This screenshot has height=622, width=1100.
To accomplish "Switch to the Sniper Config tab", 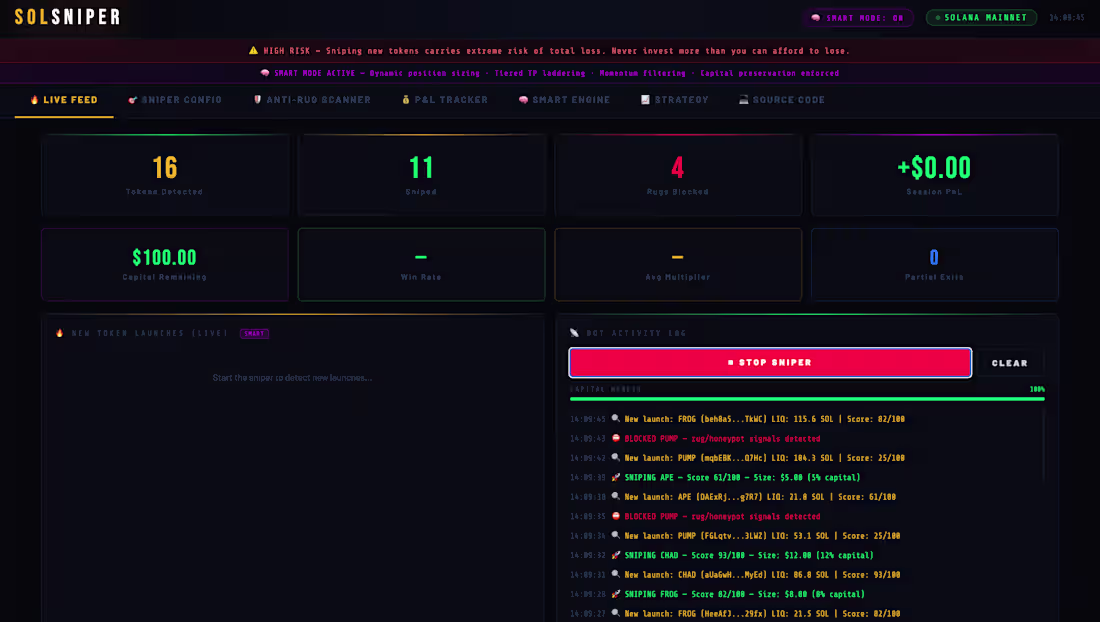I will 175,100.
